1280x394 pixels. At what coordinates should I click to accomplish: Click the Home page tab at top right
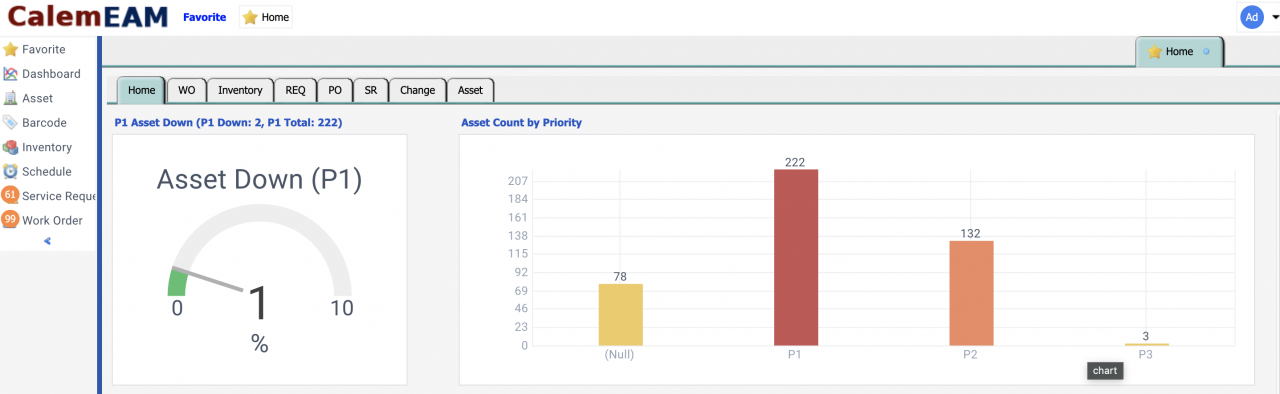tap(1180, 52)
